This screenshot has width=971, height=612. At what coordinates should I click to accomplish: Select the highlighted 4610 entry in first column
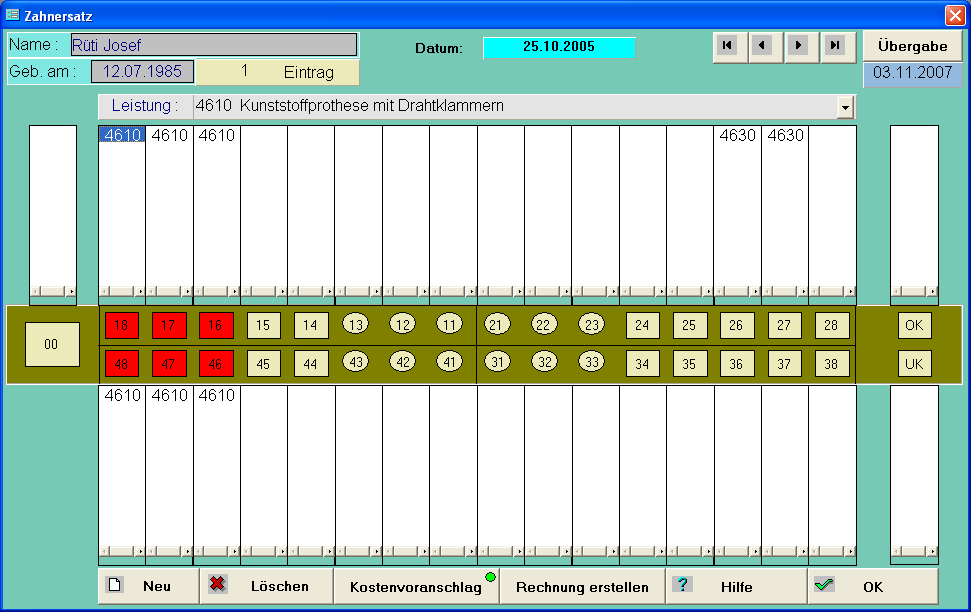point(122,135)
